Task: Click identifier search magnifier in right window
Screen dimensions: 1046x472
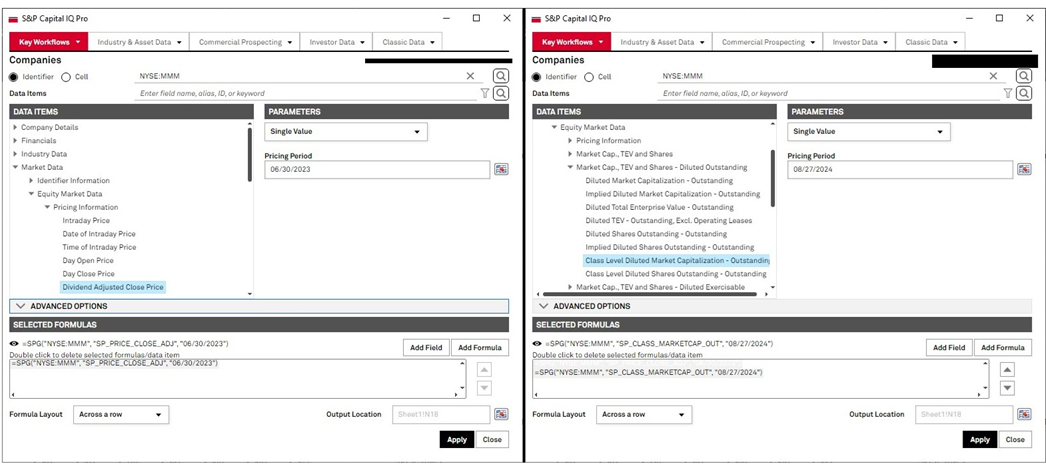Action: 1024,76
